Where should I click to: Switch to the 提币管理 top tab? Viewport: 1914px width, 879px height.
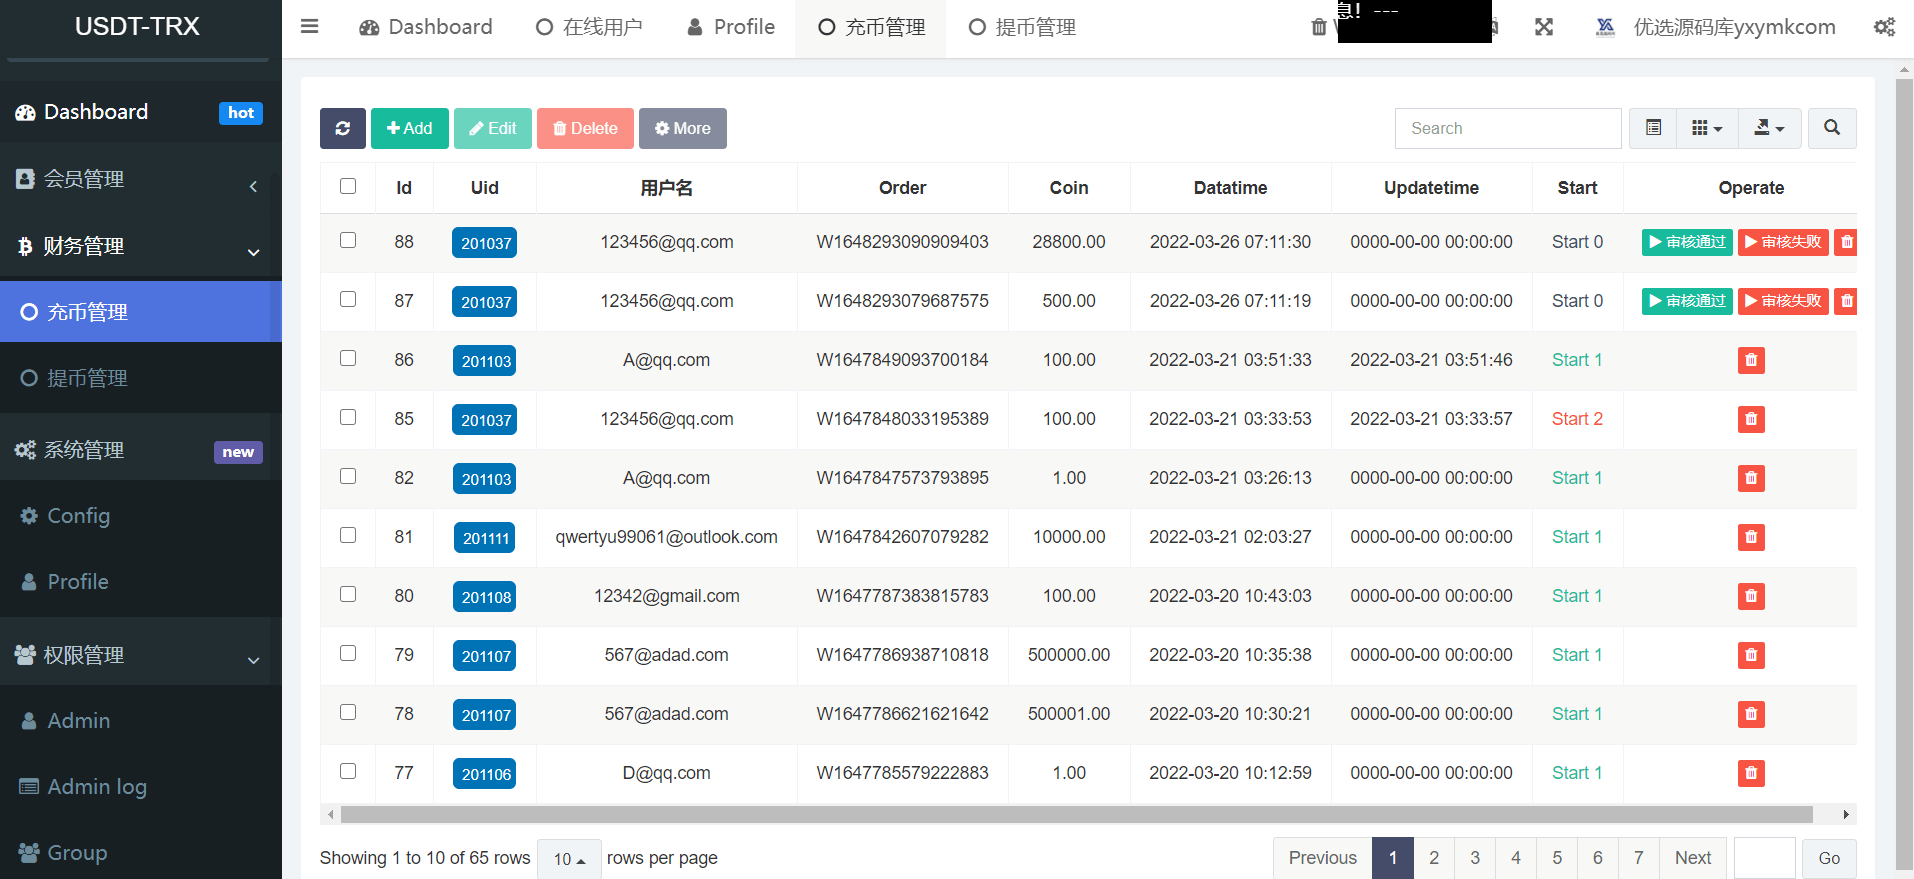(x=1022, y=27)
